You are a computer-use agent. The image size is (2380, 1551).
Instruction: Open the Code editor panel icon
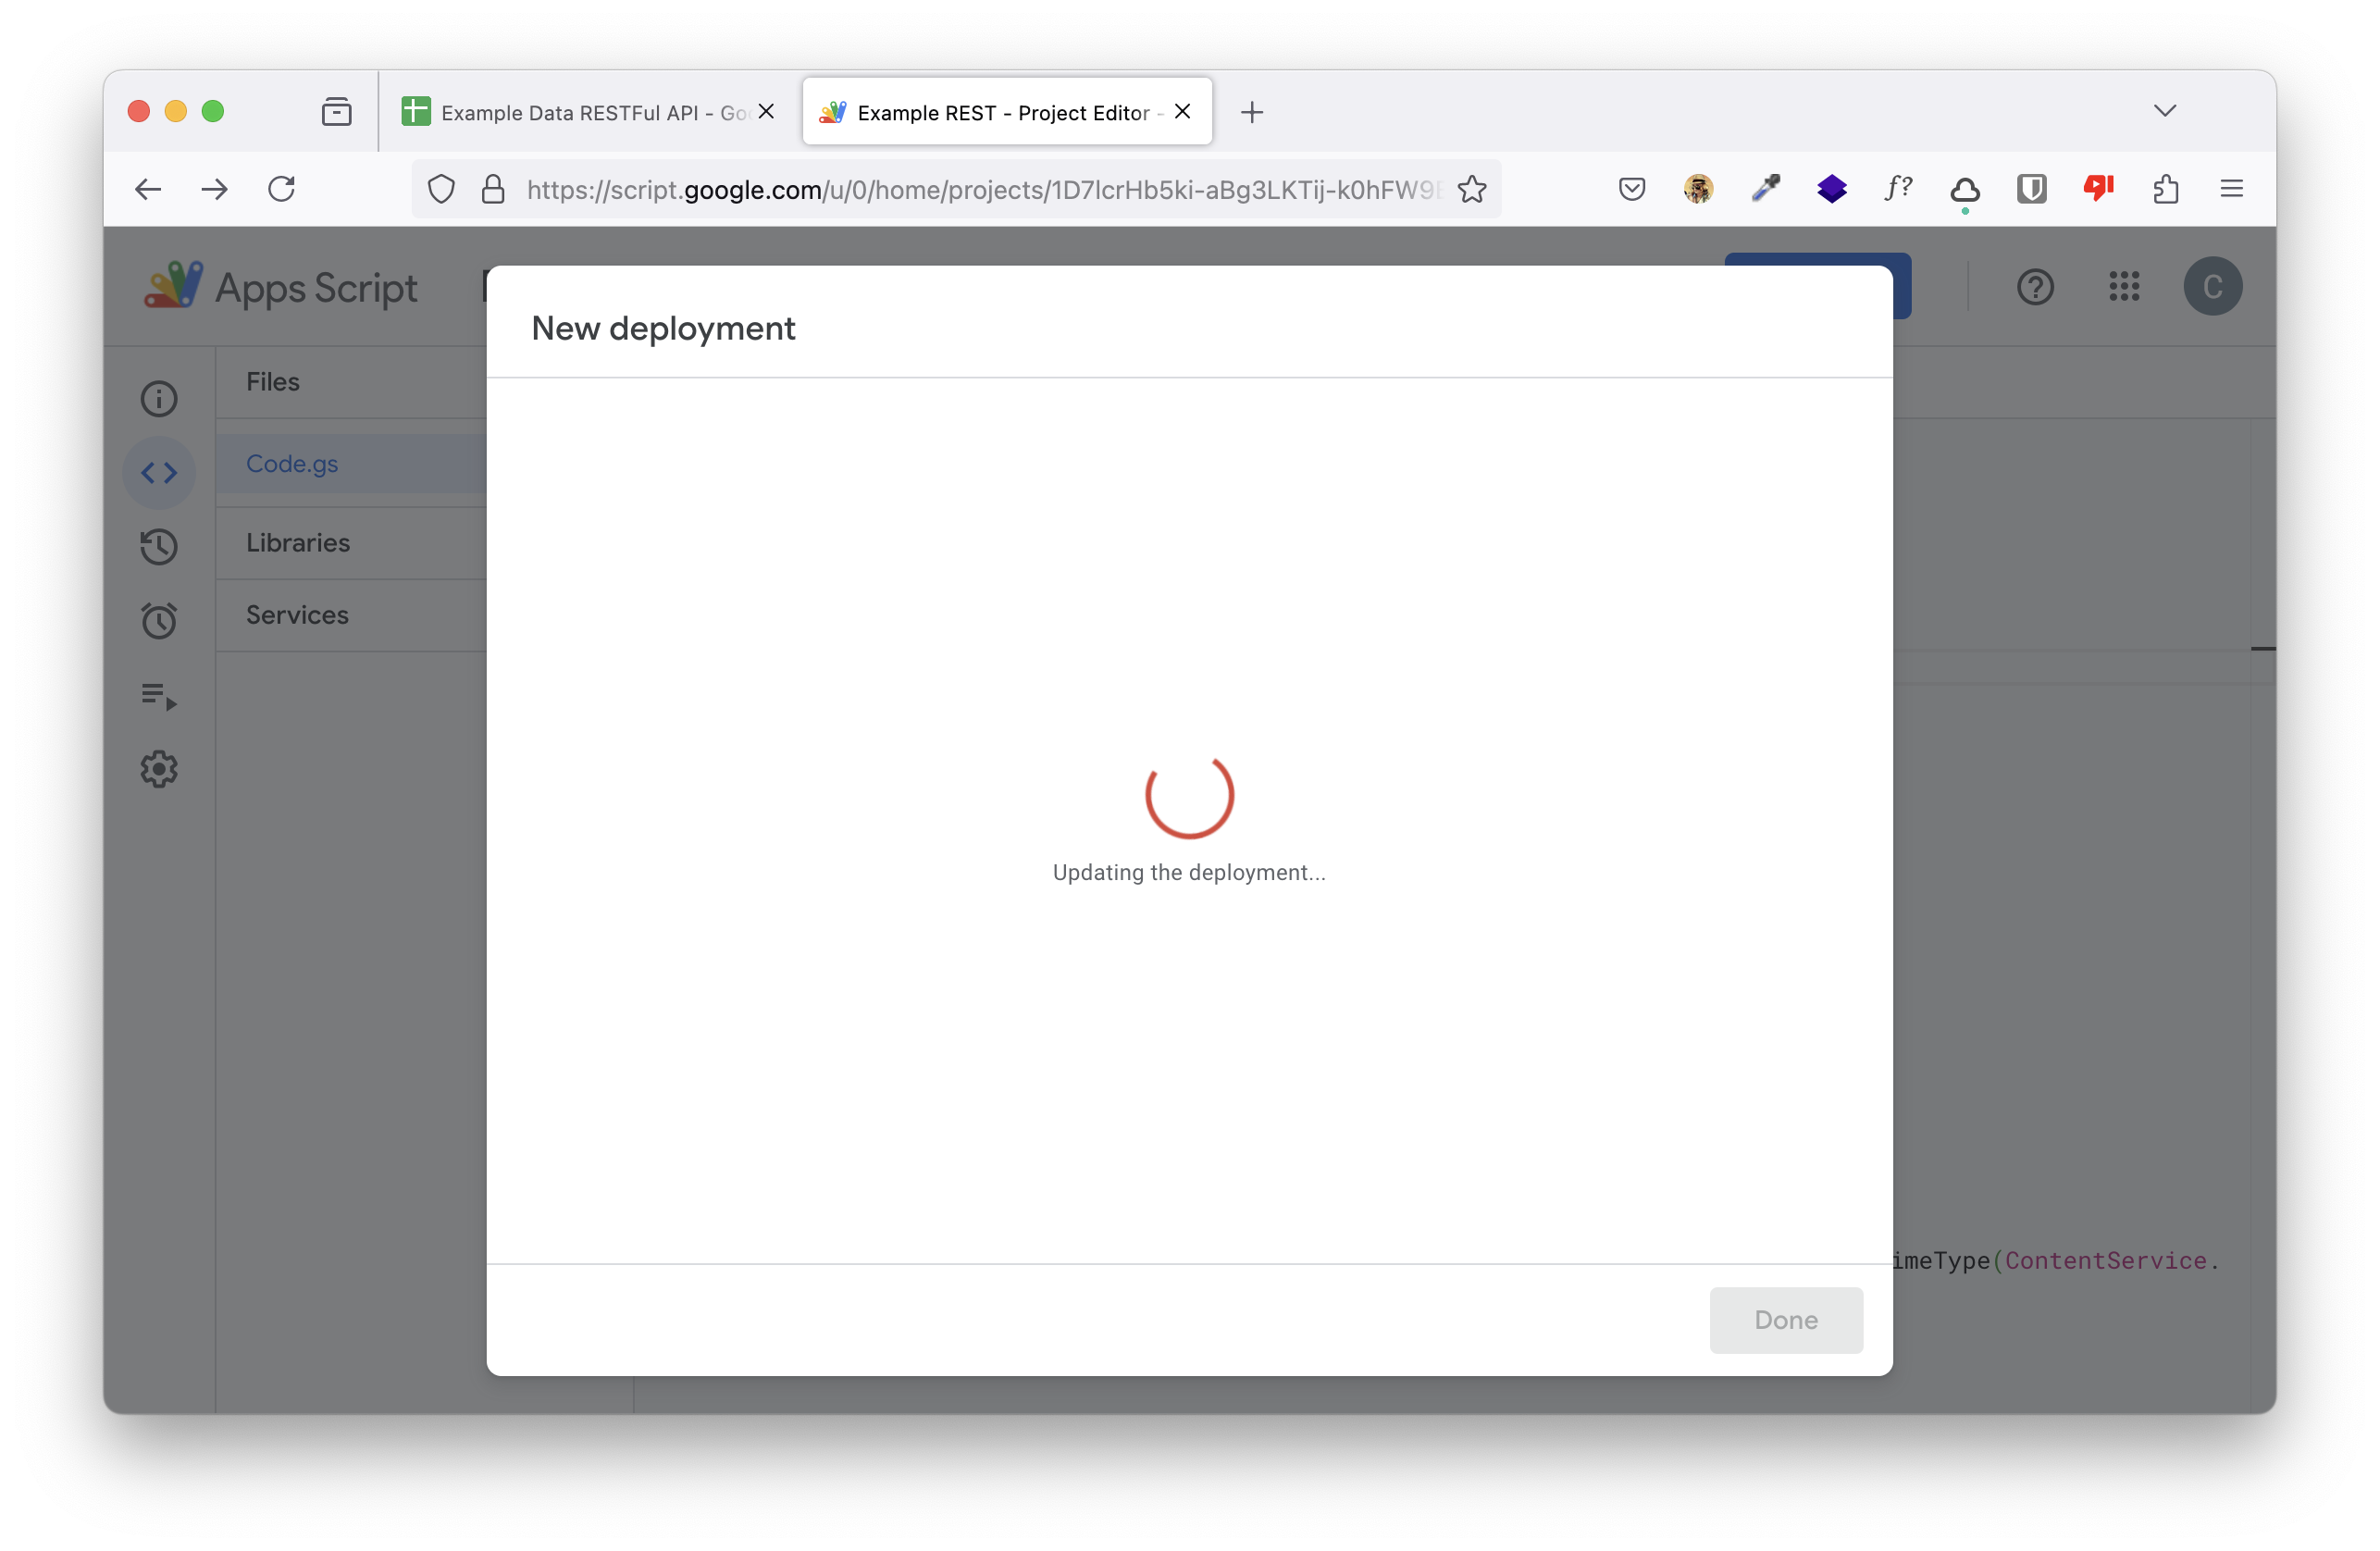159,470
